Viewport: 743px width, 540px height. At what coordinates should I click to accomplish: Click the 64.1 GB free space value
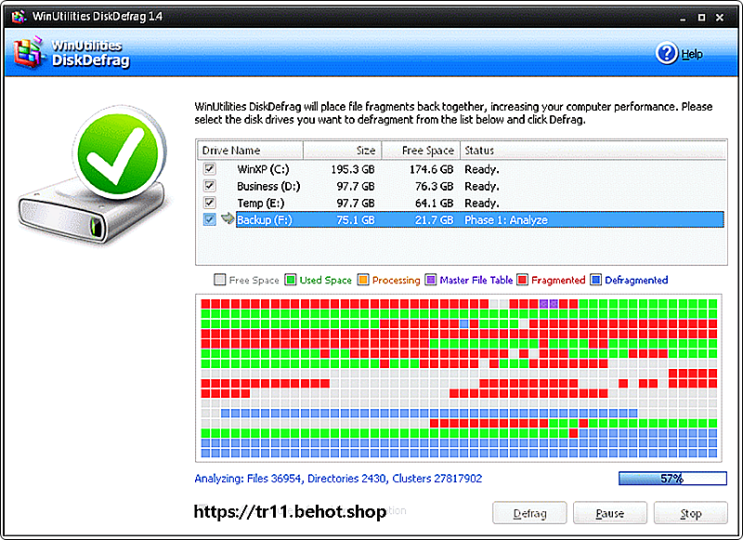pos(434,203)
